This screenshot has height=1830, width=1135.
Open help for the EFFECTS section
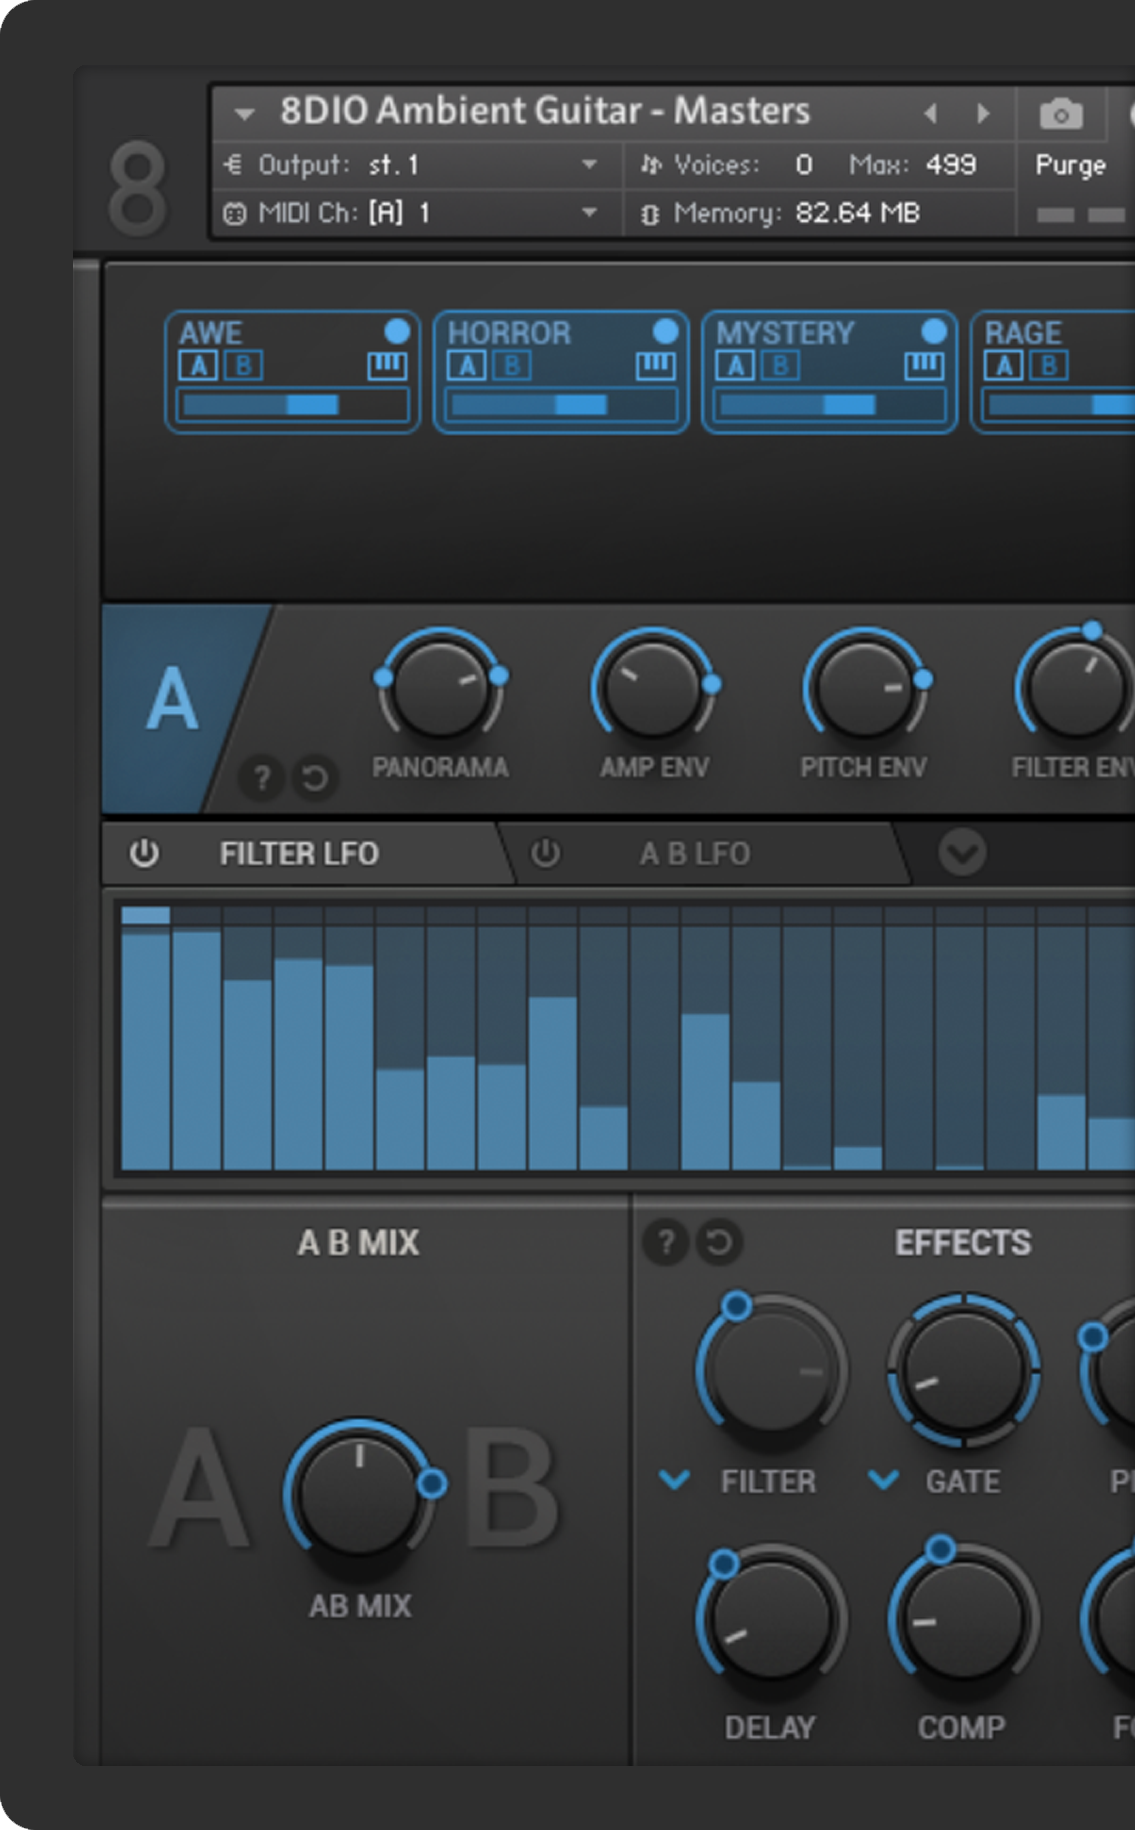(x=666, y=1242)
